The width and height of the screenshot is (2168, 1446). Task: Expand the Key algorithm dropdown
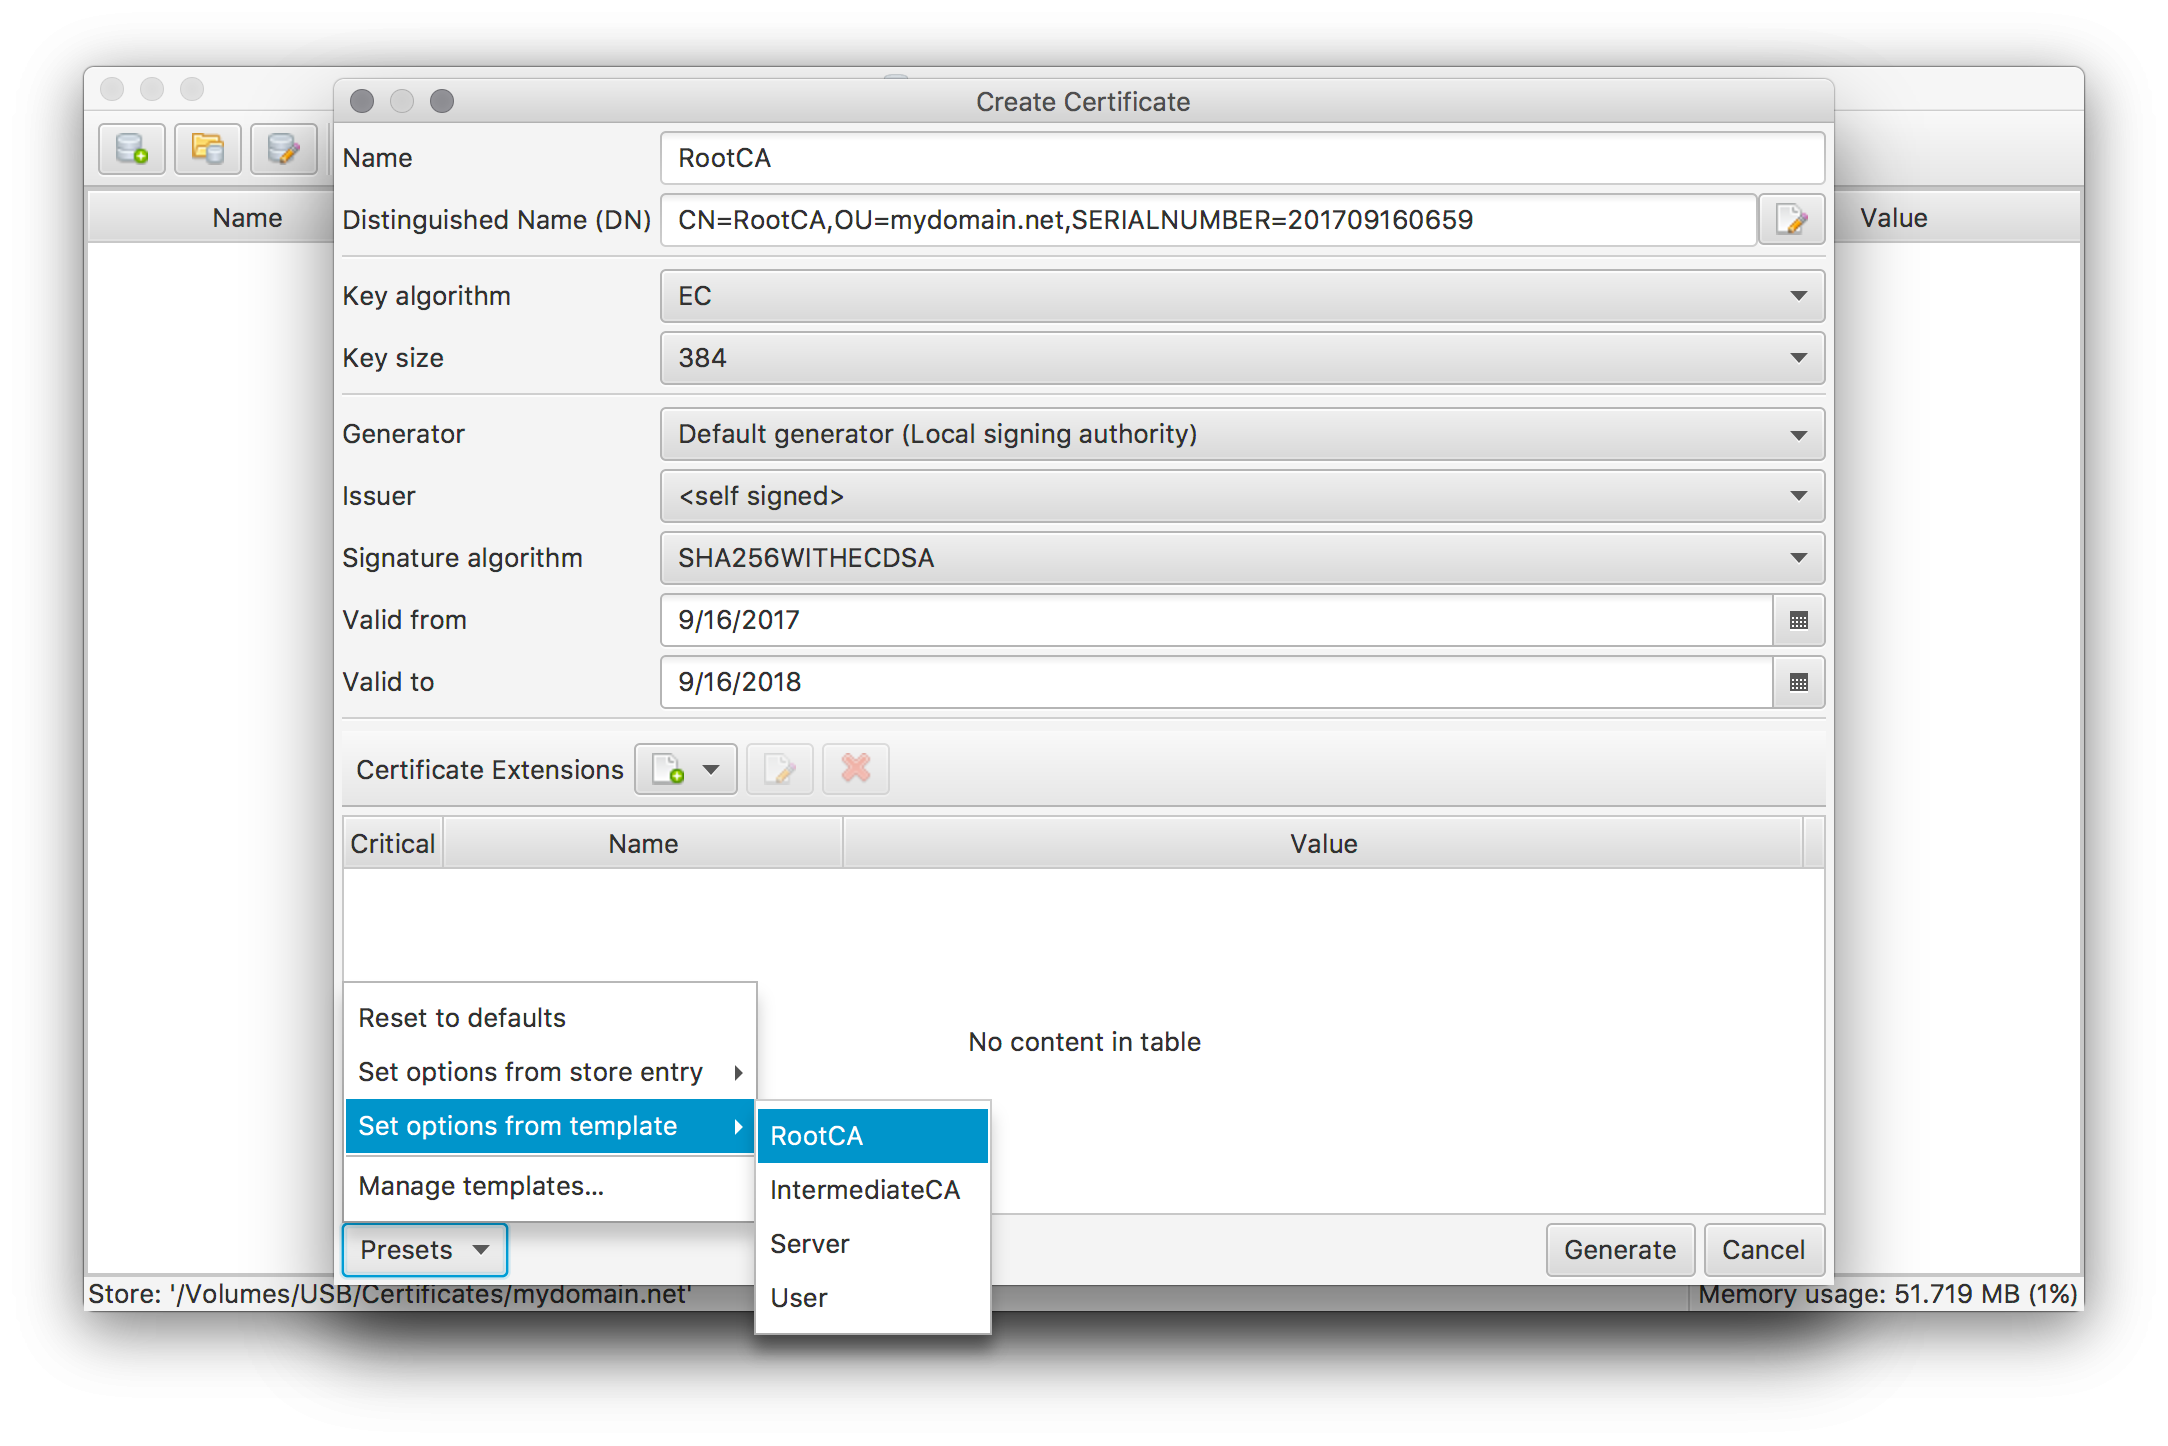pos(1243,296)
